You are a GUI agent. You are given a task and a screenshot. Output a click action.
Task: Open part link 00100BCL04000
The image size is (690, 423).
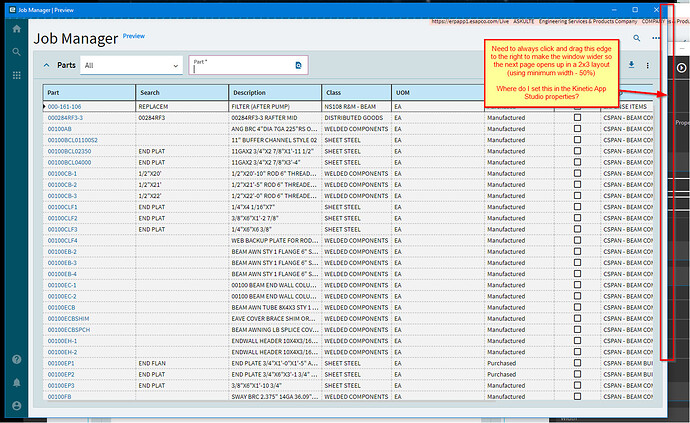[x=69, y=162]
